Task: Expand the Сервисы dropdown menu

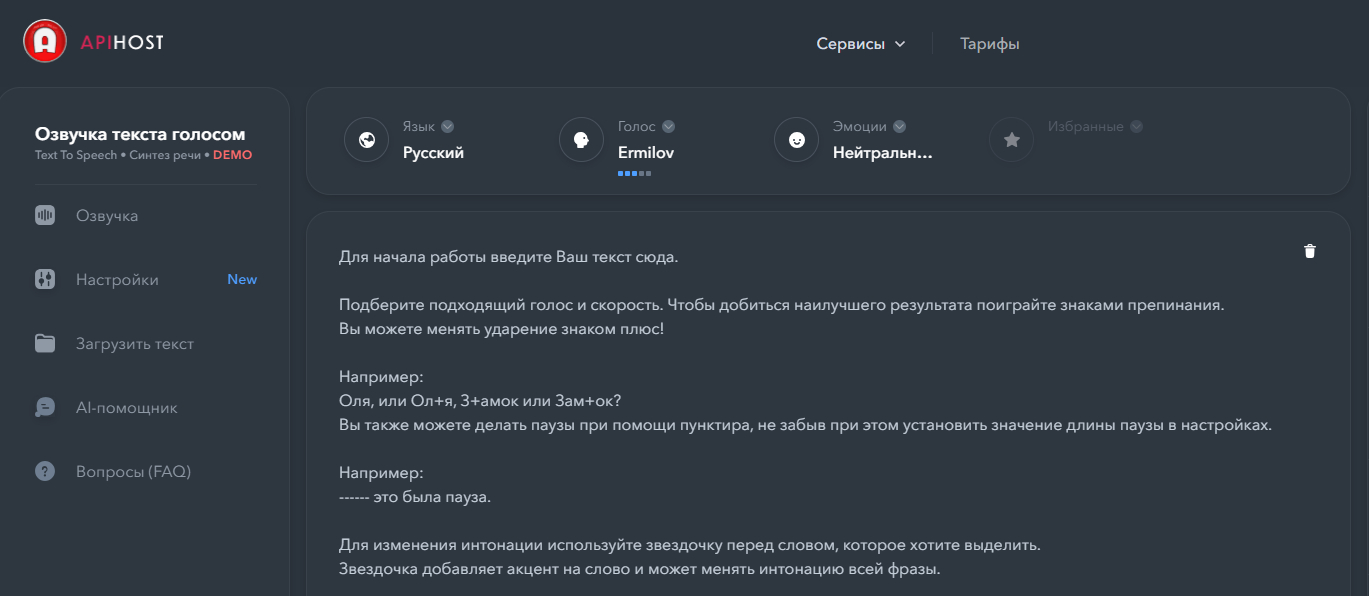Action: (860, 44)
